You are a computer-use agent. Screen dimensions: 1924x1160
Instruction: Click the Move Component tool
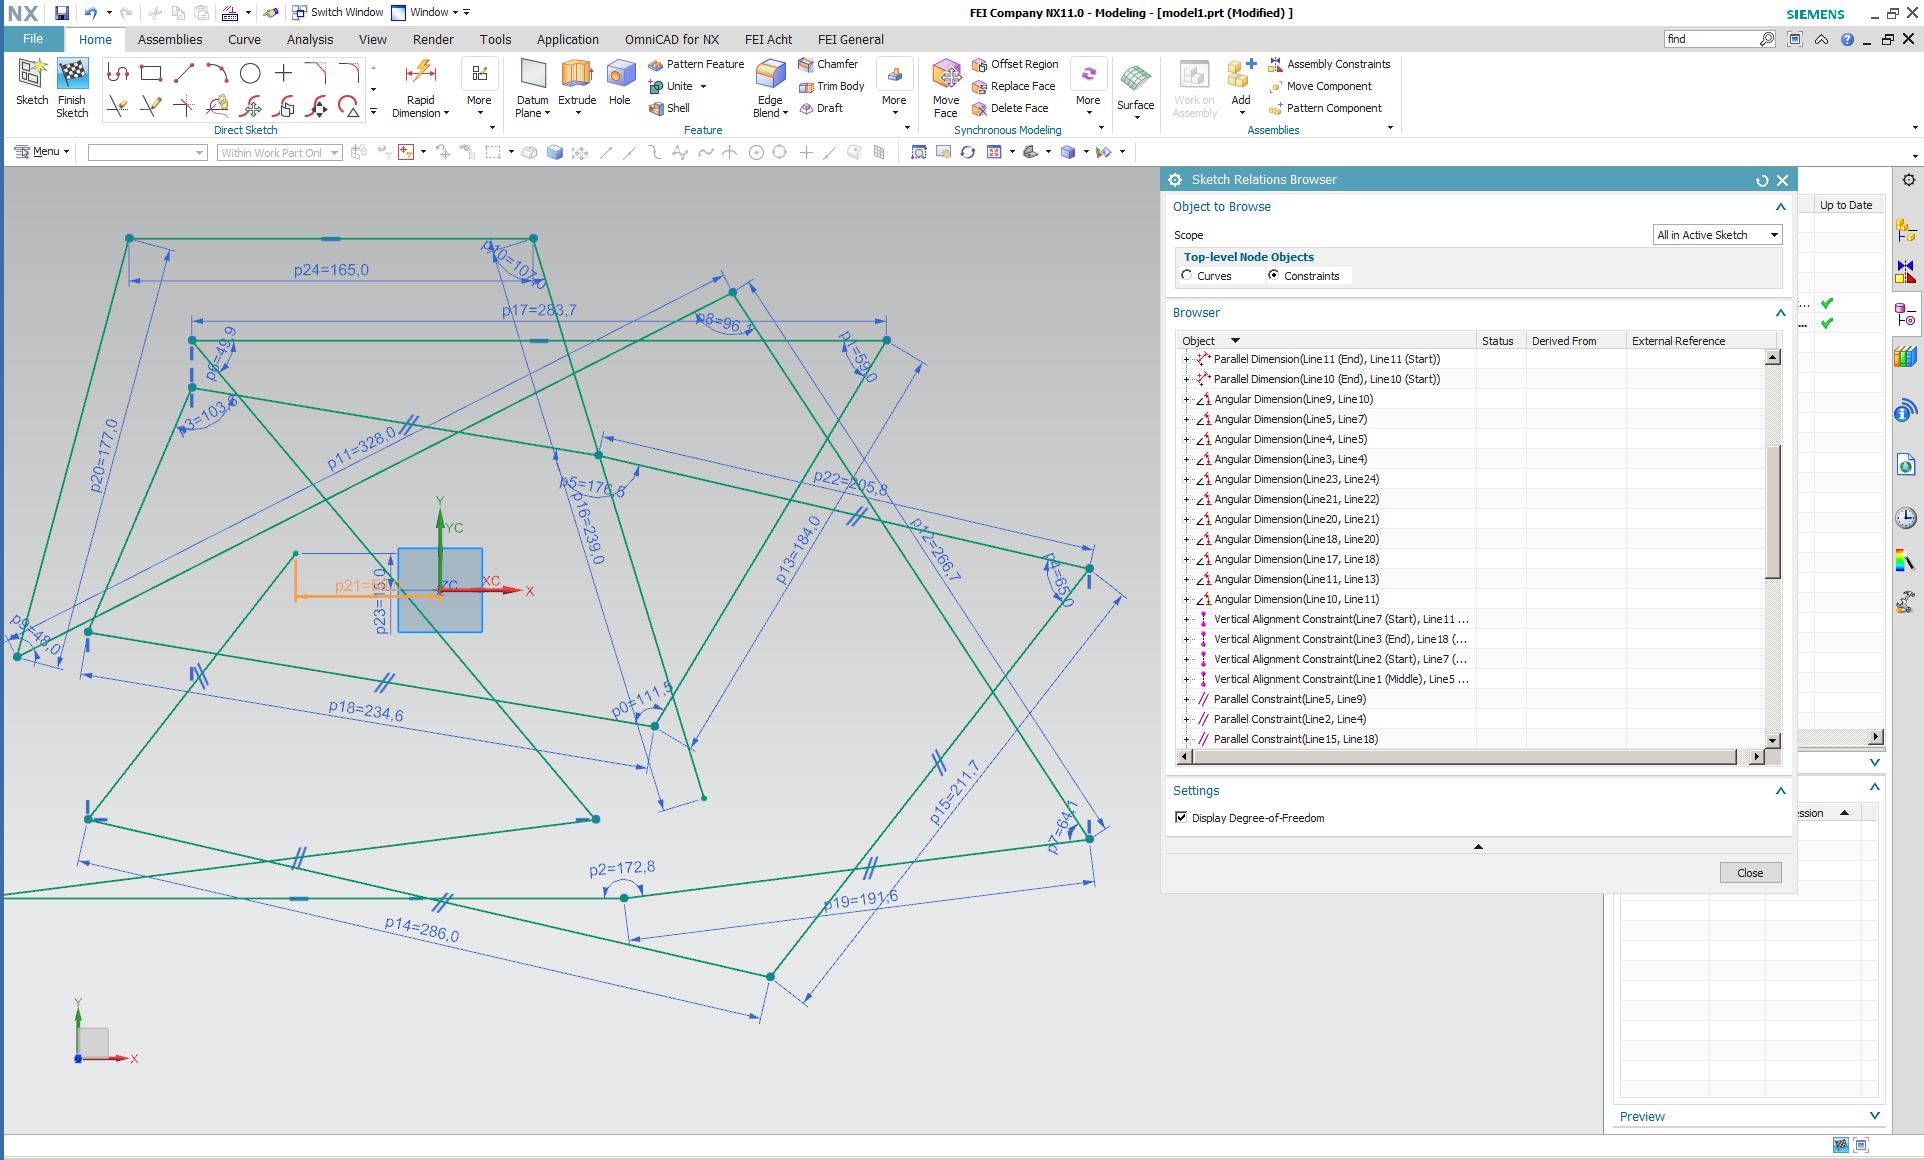(1320, 86)
